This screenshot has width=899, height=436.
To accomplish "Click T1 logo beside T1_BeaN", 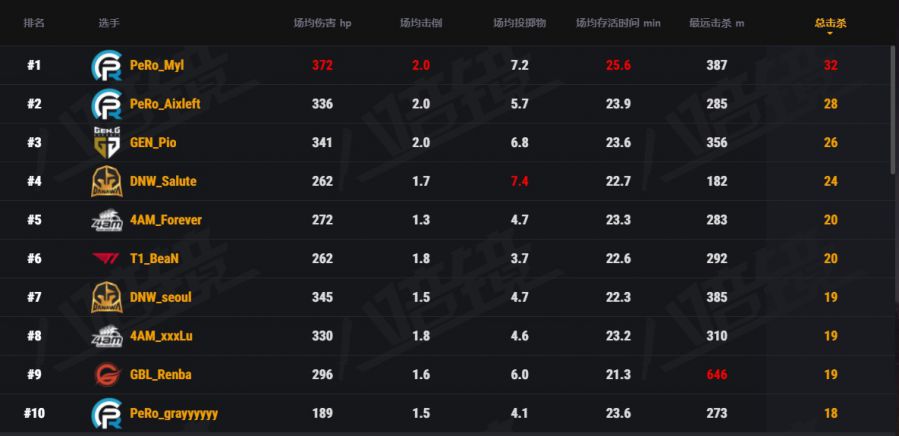I will pos(106,259).
